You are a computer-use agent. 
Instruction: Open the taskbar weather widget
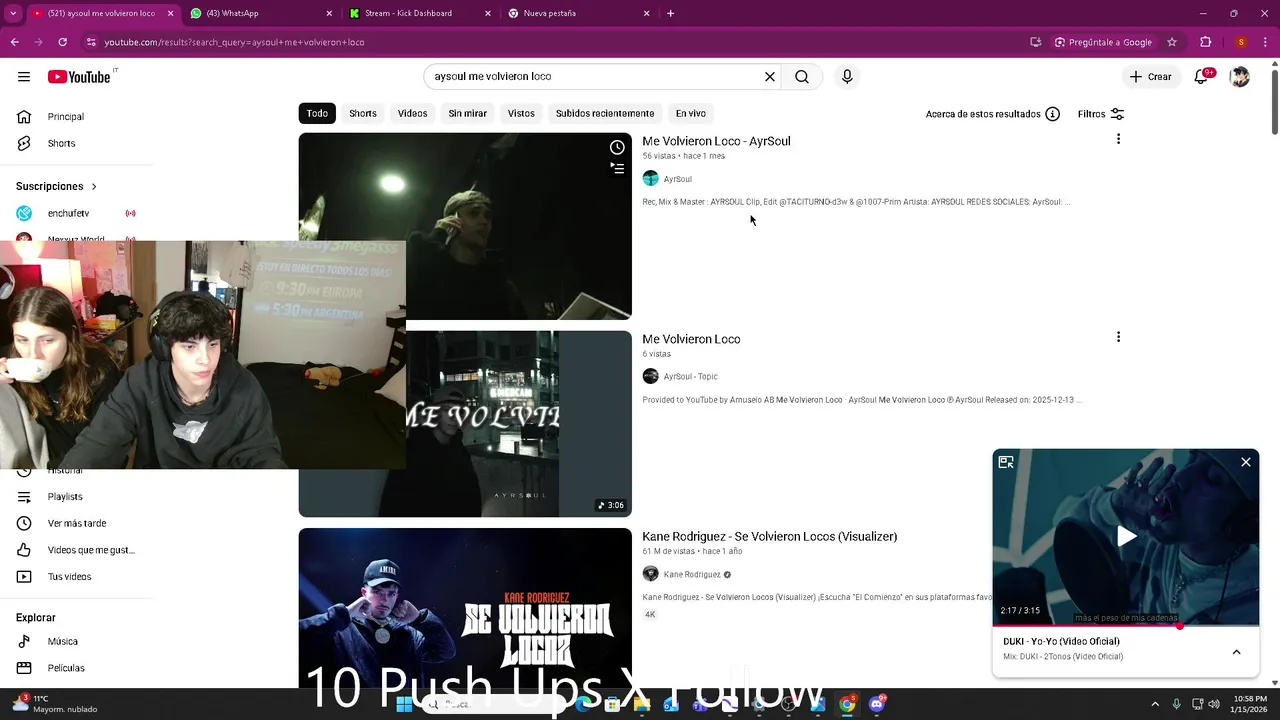[x=55, y=704]
